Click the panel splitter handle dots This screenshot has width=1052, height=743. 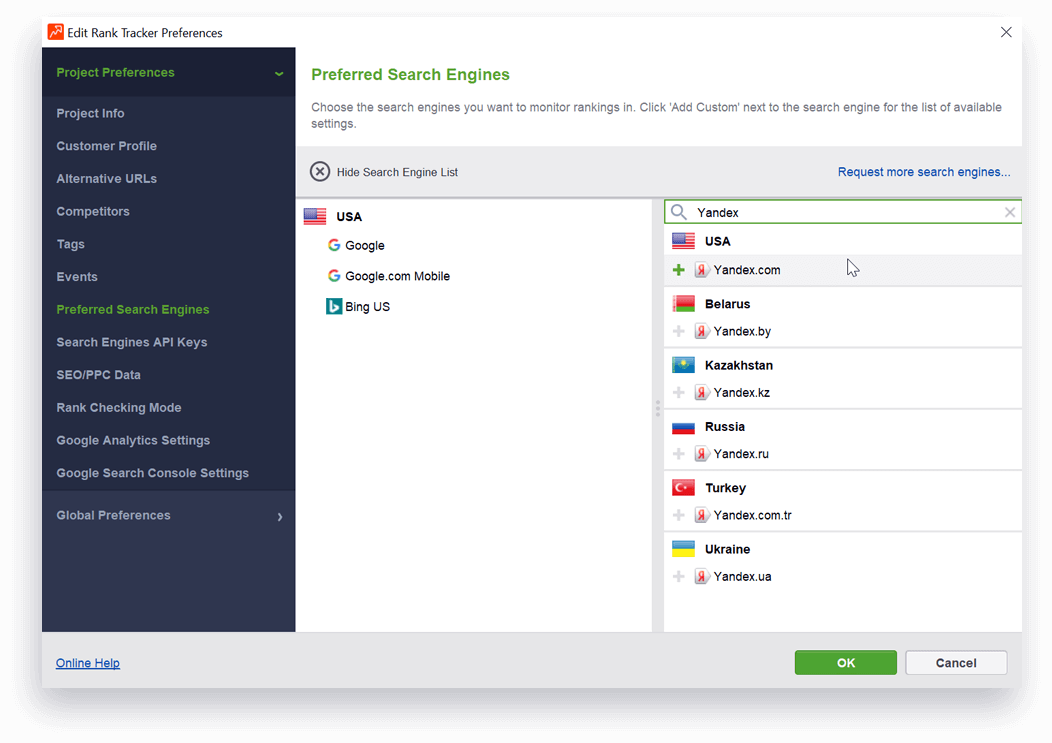tap(658, 407)
